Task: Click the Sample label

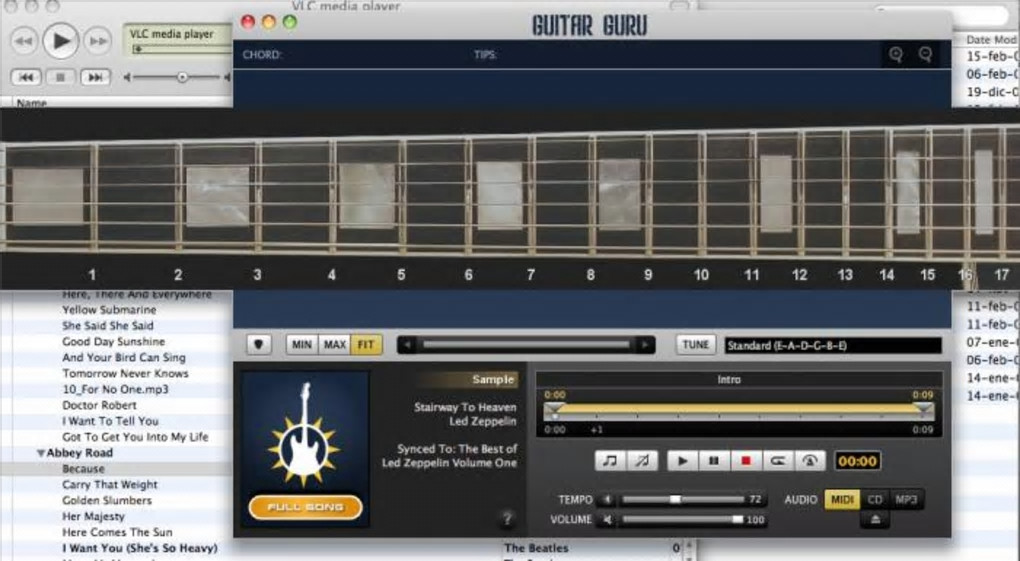Action: (492, 379)
